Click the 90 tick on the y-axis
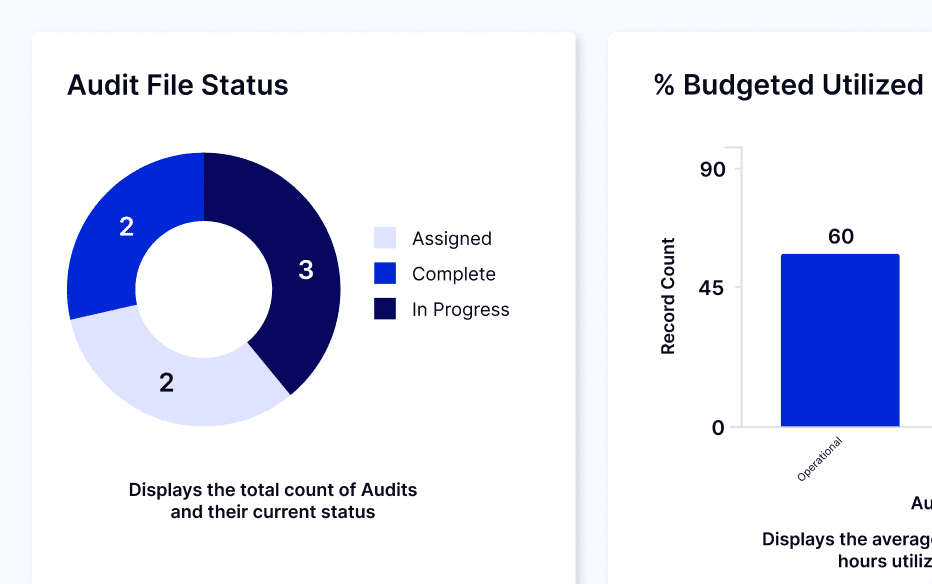Screen dimensions: 932x584 pos(712,169)
